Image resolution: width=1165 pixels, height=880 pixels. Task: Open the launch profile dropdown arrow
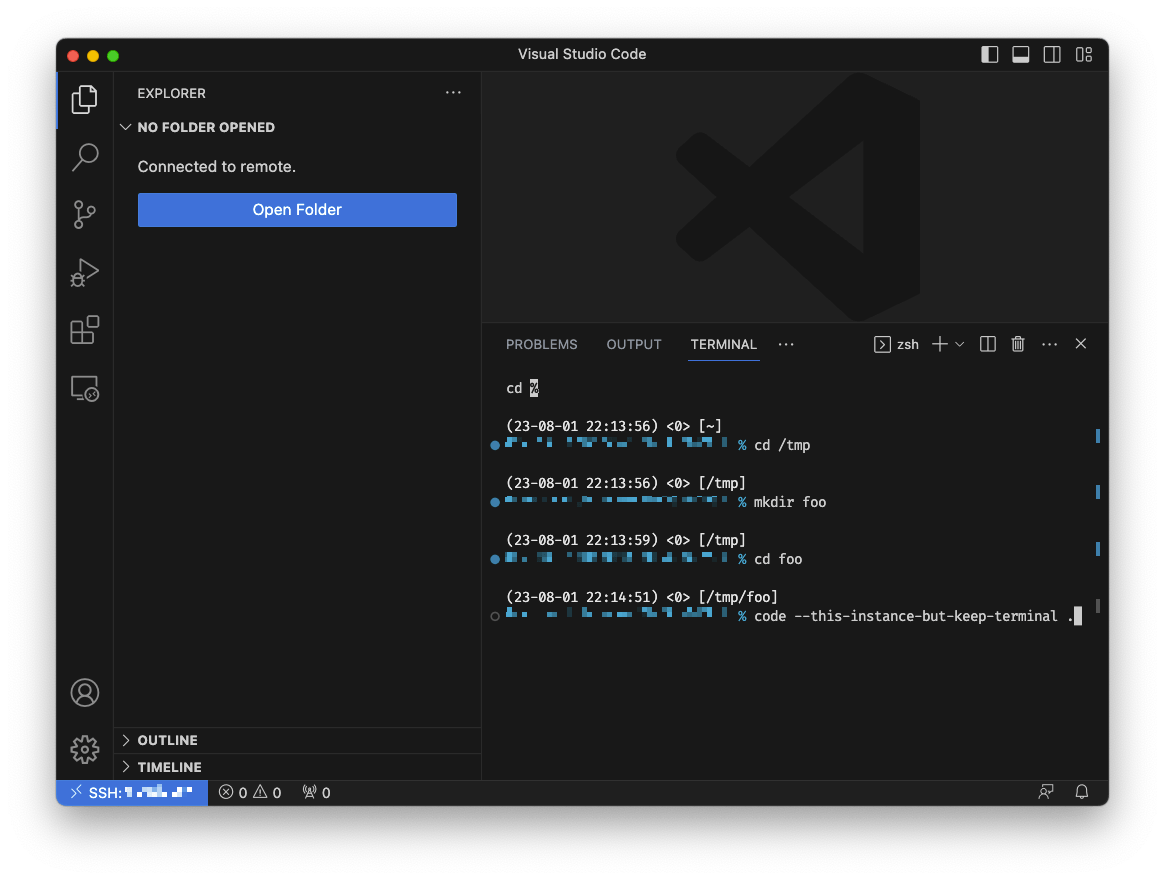point(960,344)
